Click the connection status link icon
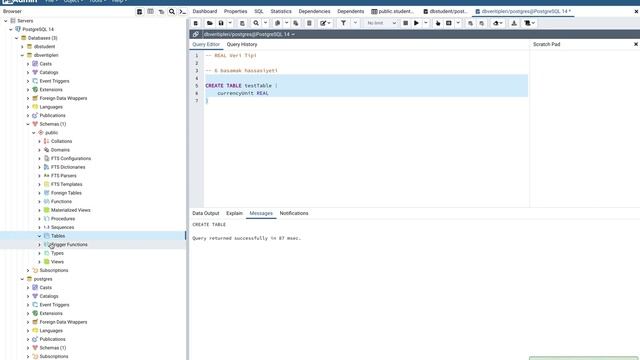The height and width of the screenshot is (360, 640). click(196, 34)
